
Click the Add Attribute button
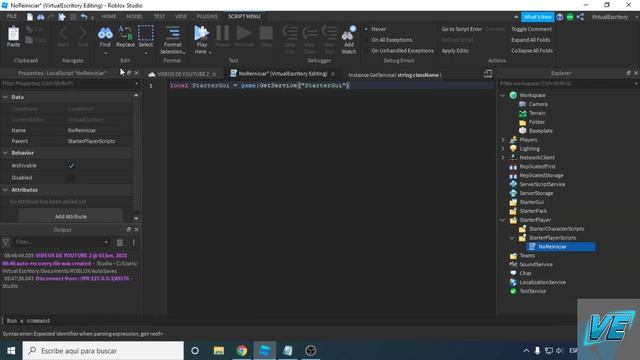point(71,216)
